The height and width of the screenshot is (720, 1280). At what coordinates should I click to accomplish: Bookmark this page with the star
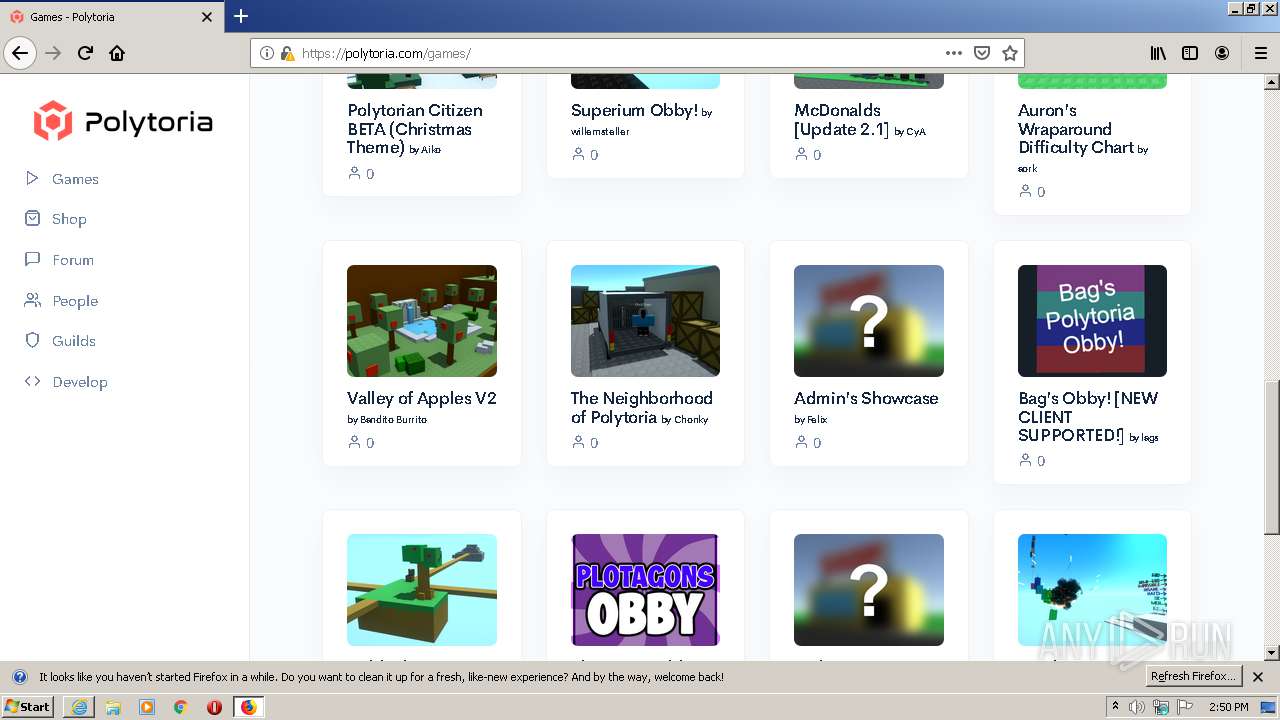tap(1010, 53)
